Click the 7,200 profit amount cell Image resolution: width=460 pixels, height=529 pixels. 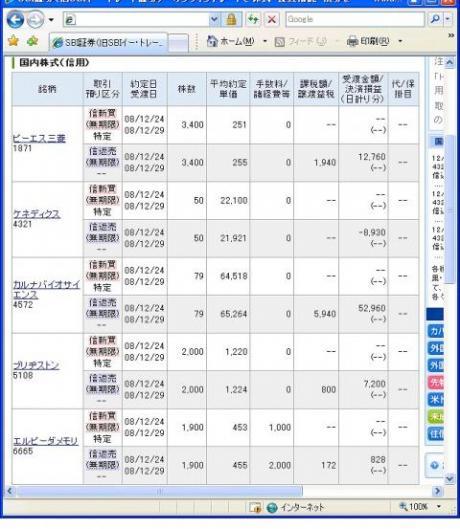(x=363, y=389)
